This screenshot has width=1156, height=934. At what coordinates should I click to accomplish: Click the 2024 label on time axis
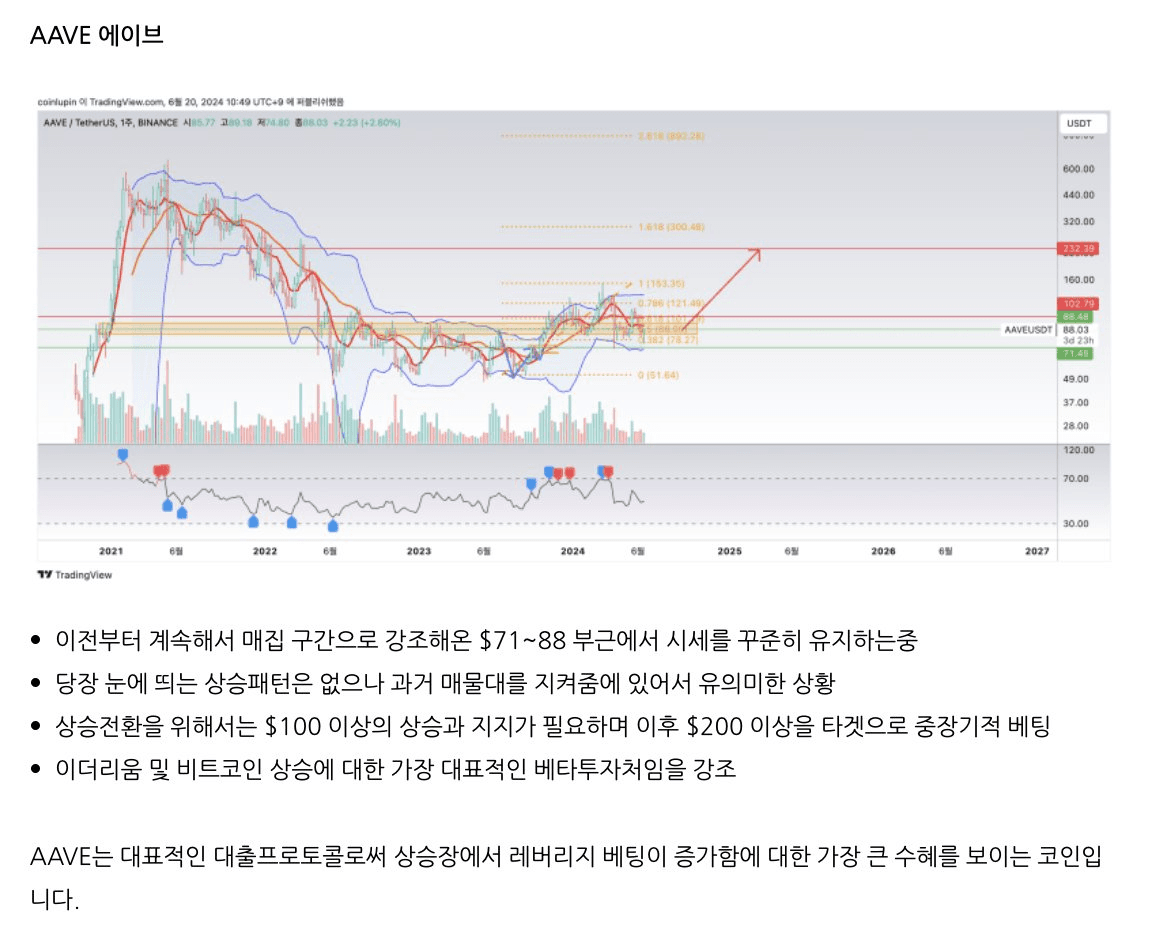[573, 551]
